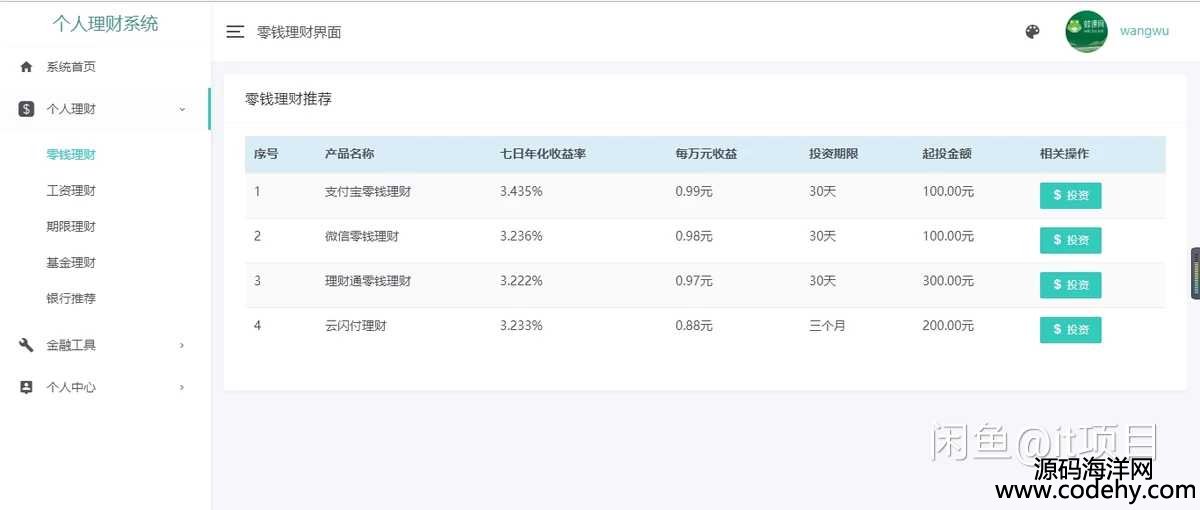Open the theme palette icon
1200x510 pixels.
tap(1033, 32)
